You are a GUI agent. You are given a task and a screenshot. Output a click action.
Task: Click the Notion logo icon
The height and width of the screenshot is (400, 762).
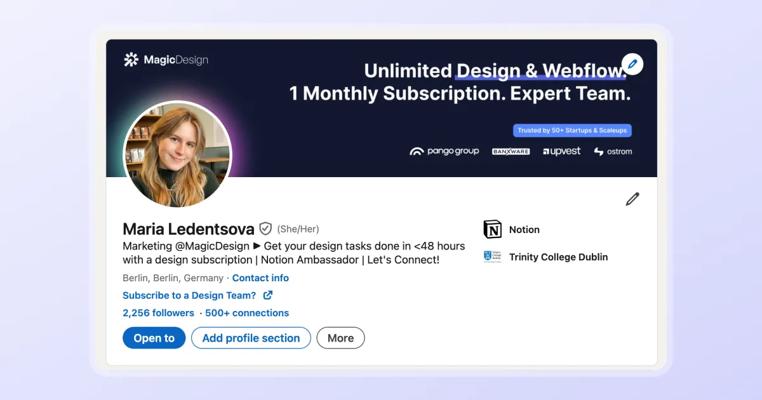point(492,229)
